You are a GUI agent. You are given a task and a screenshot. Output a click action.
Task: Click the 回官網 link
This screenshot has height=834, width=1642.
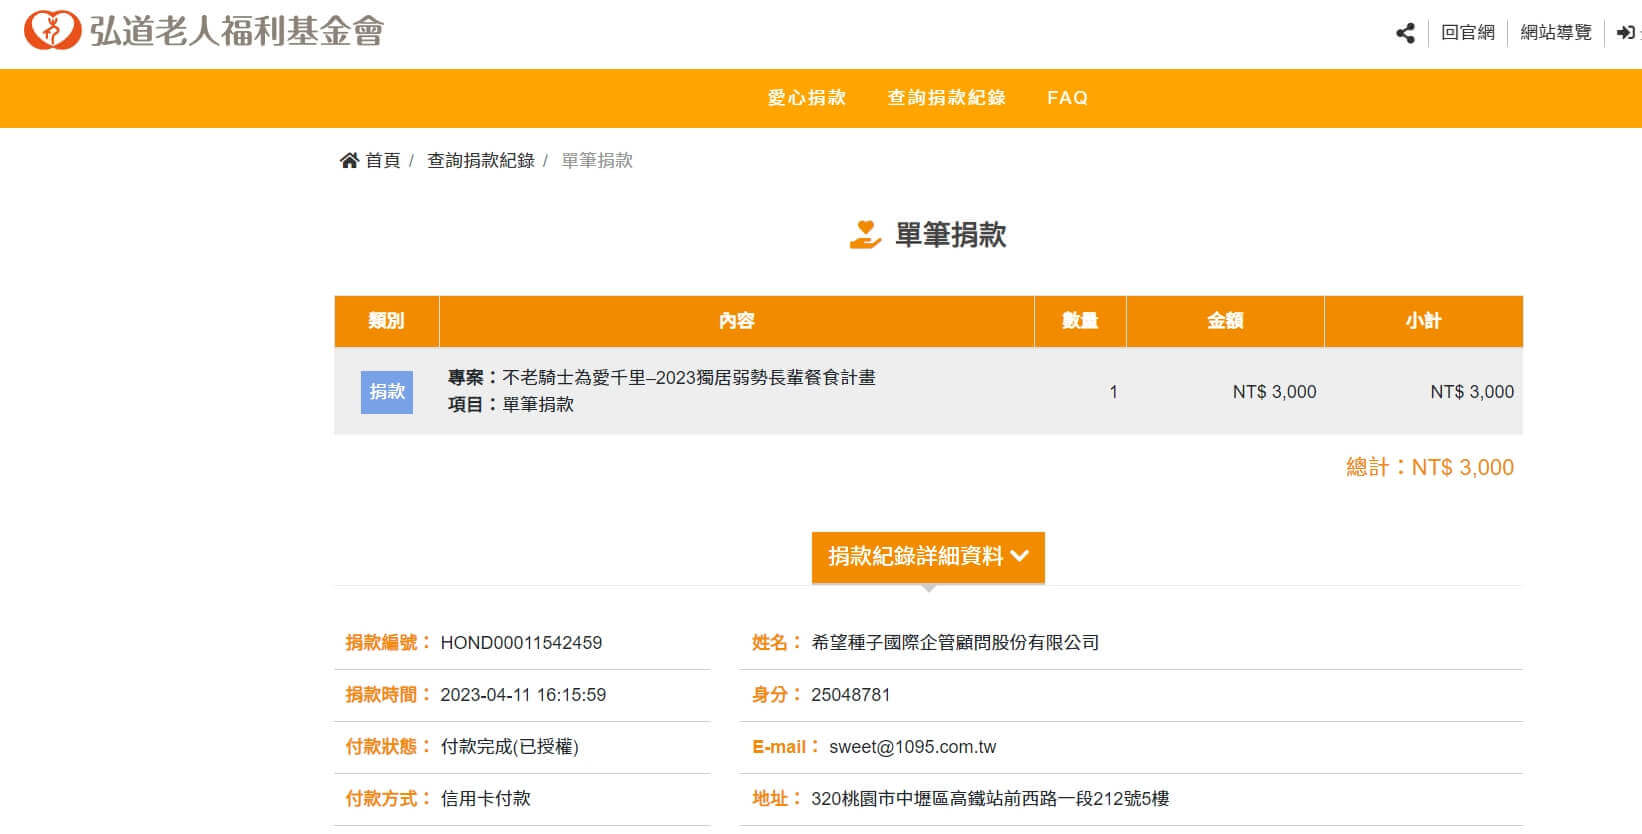[1467, 33]
